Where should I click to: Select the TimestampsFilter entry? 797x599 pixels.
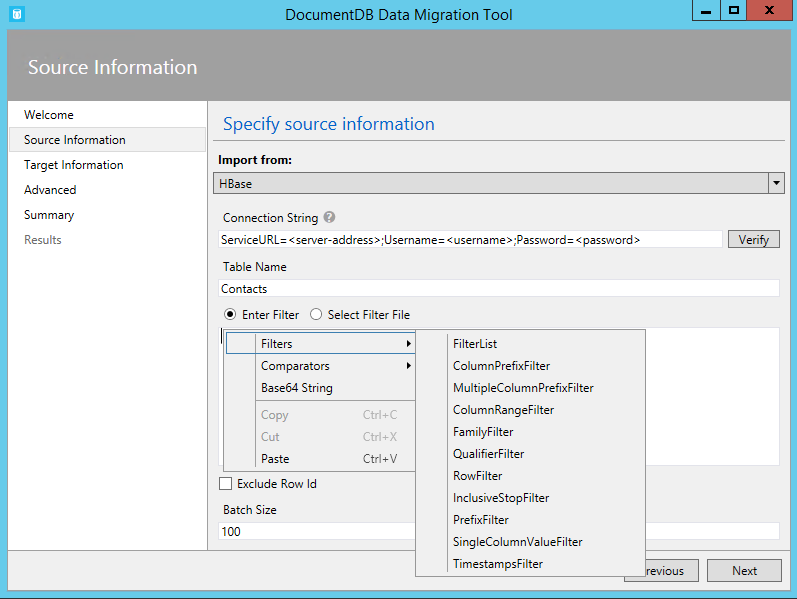pos(497,564)
